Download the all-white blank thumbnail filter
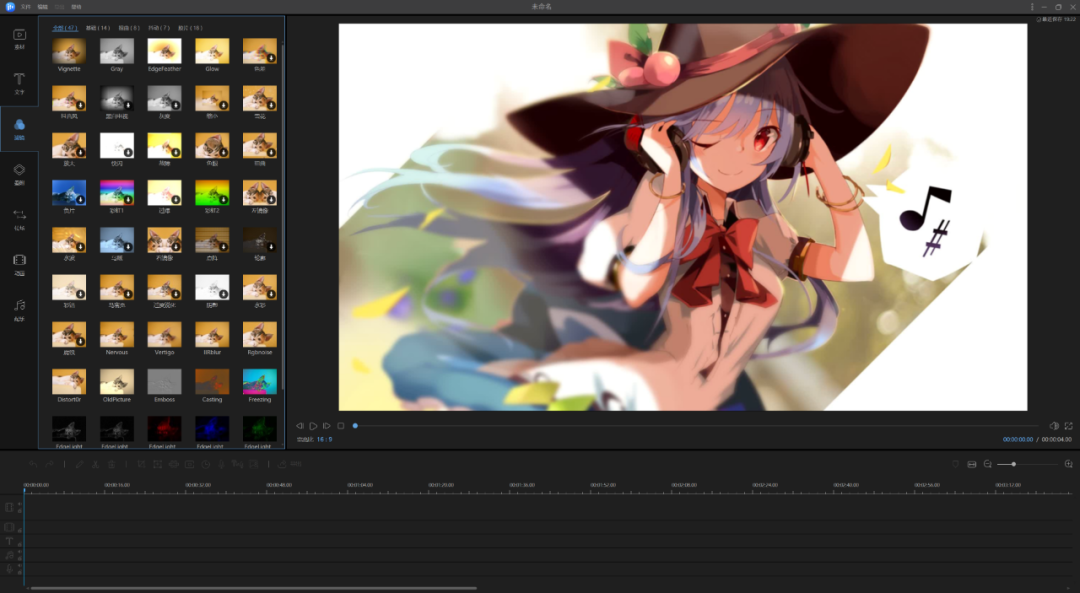Viewport: 1080px width, 593px height. coord(128,152)
